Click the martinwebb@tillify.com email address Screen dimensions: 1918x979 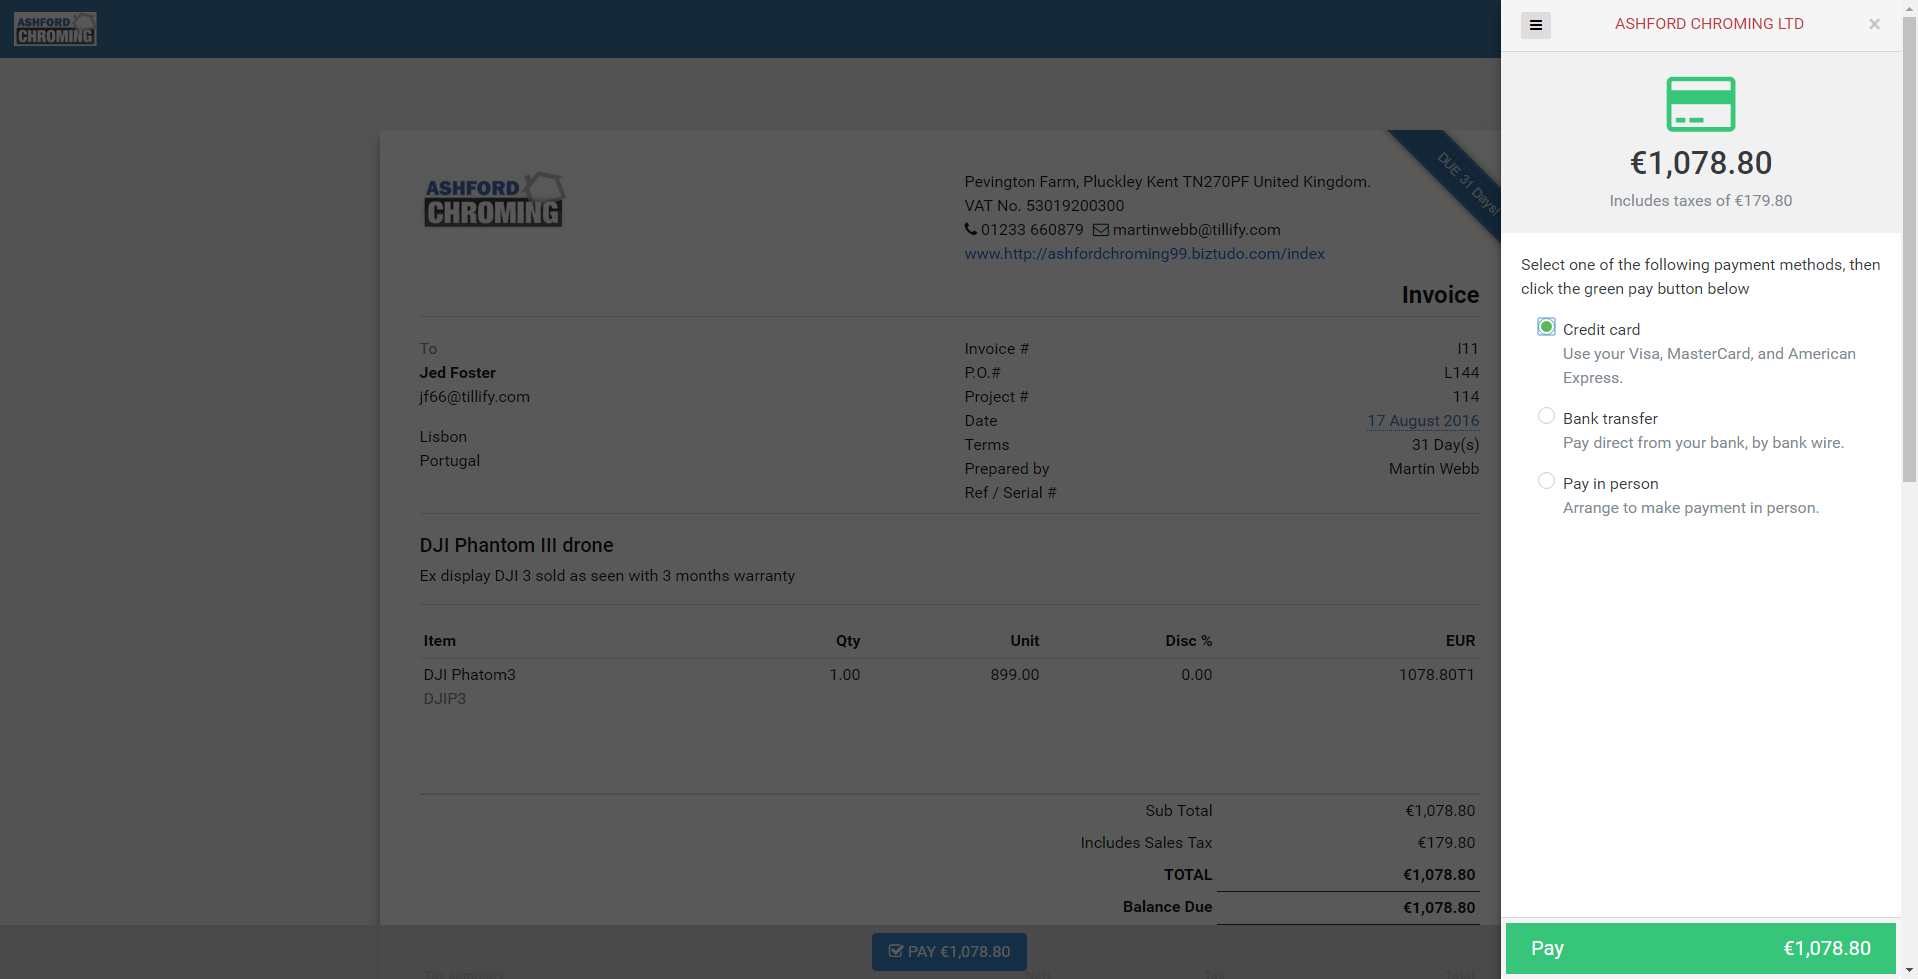1196,230
